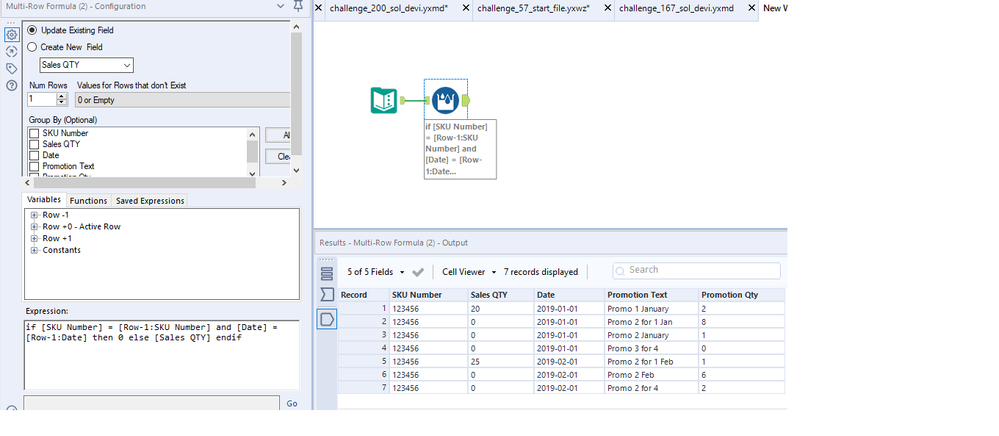999x436 pixels.
Task: Switch to Saved Expressions tab
Action: [150, 200]
